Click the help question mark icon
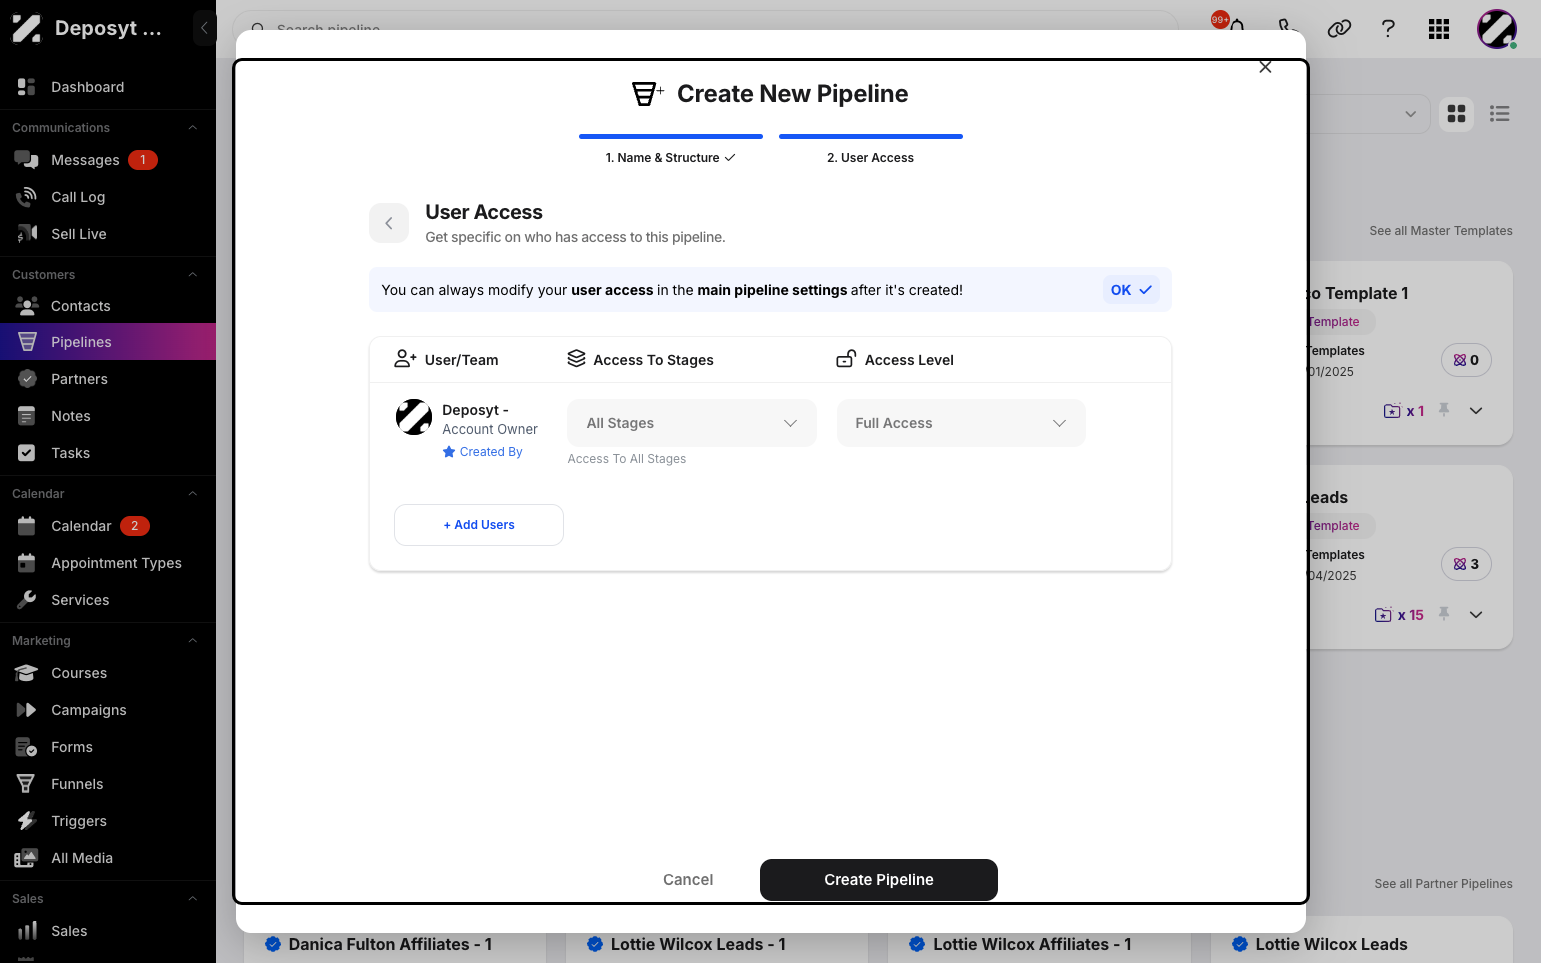 pos(1388,29)
